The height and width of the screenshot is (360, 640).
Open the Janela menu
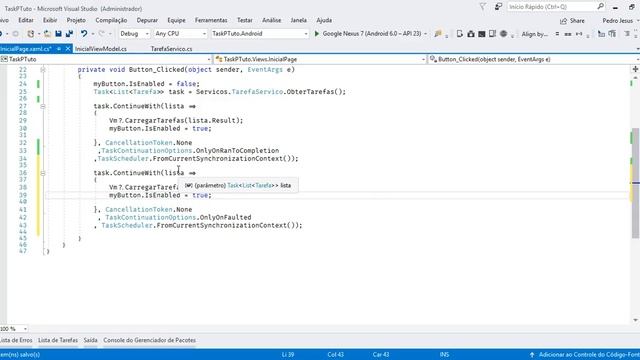coord(298,20)
